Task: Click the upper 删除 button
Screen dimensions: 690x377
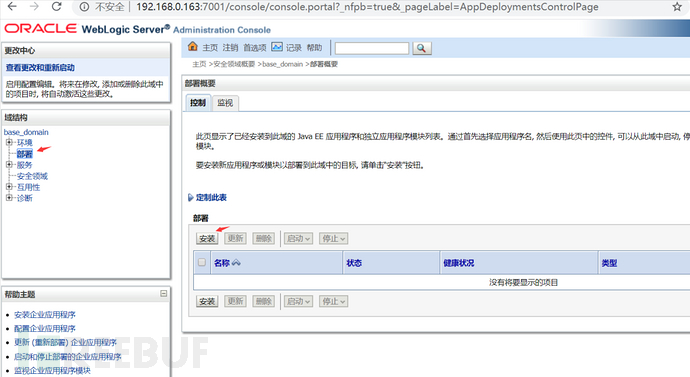Action: click(x=264, y=238)
